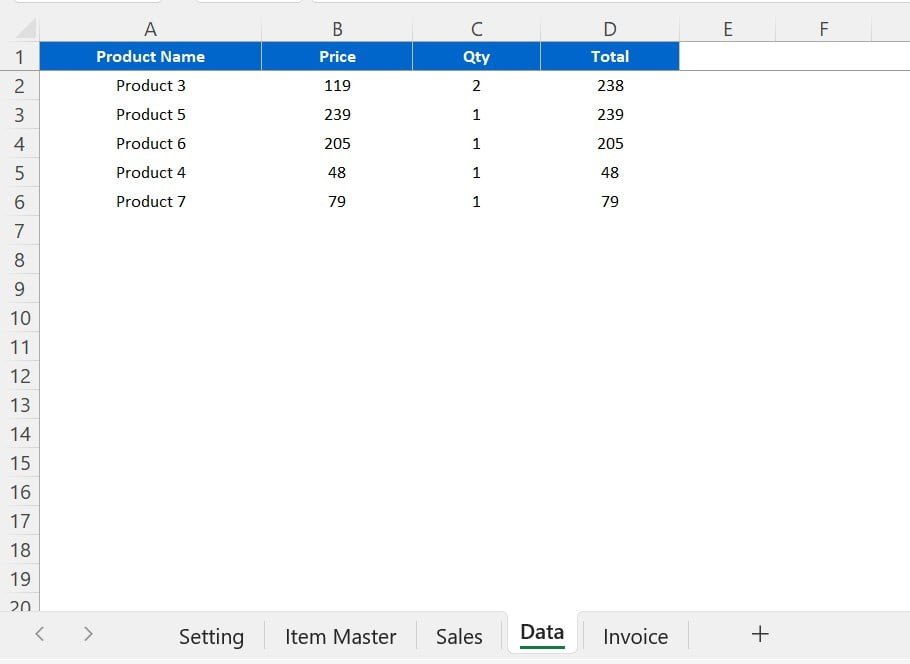
Task: Select Price cell in Product 7 row
Action: tap(337, 201)
